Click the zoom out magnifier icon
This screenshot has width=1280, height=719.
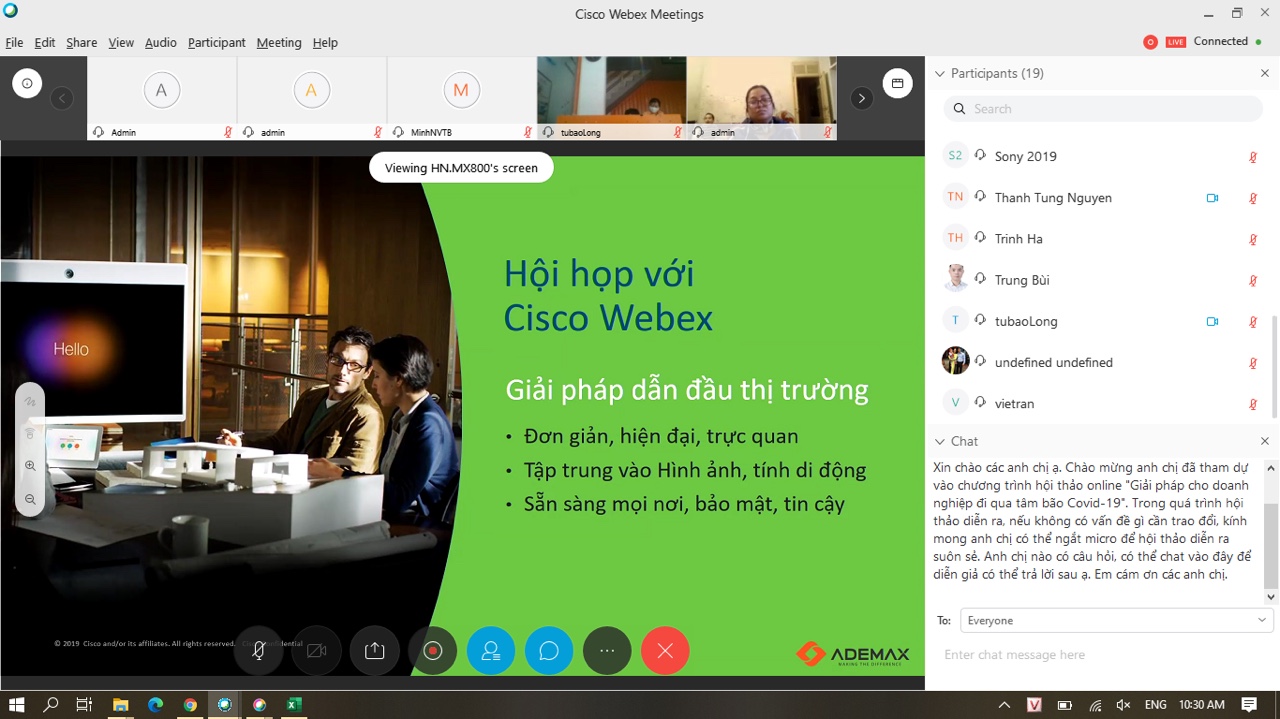tap(30, 499)
